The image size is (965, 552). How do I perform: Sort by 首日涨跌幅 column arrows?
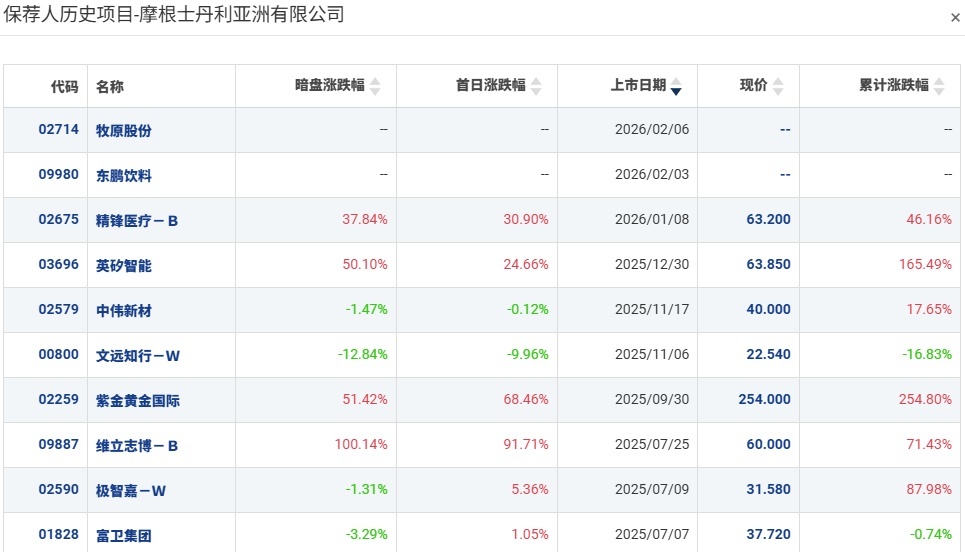point(536,86)
